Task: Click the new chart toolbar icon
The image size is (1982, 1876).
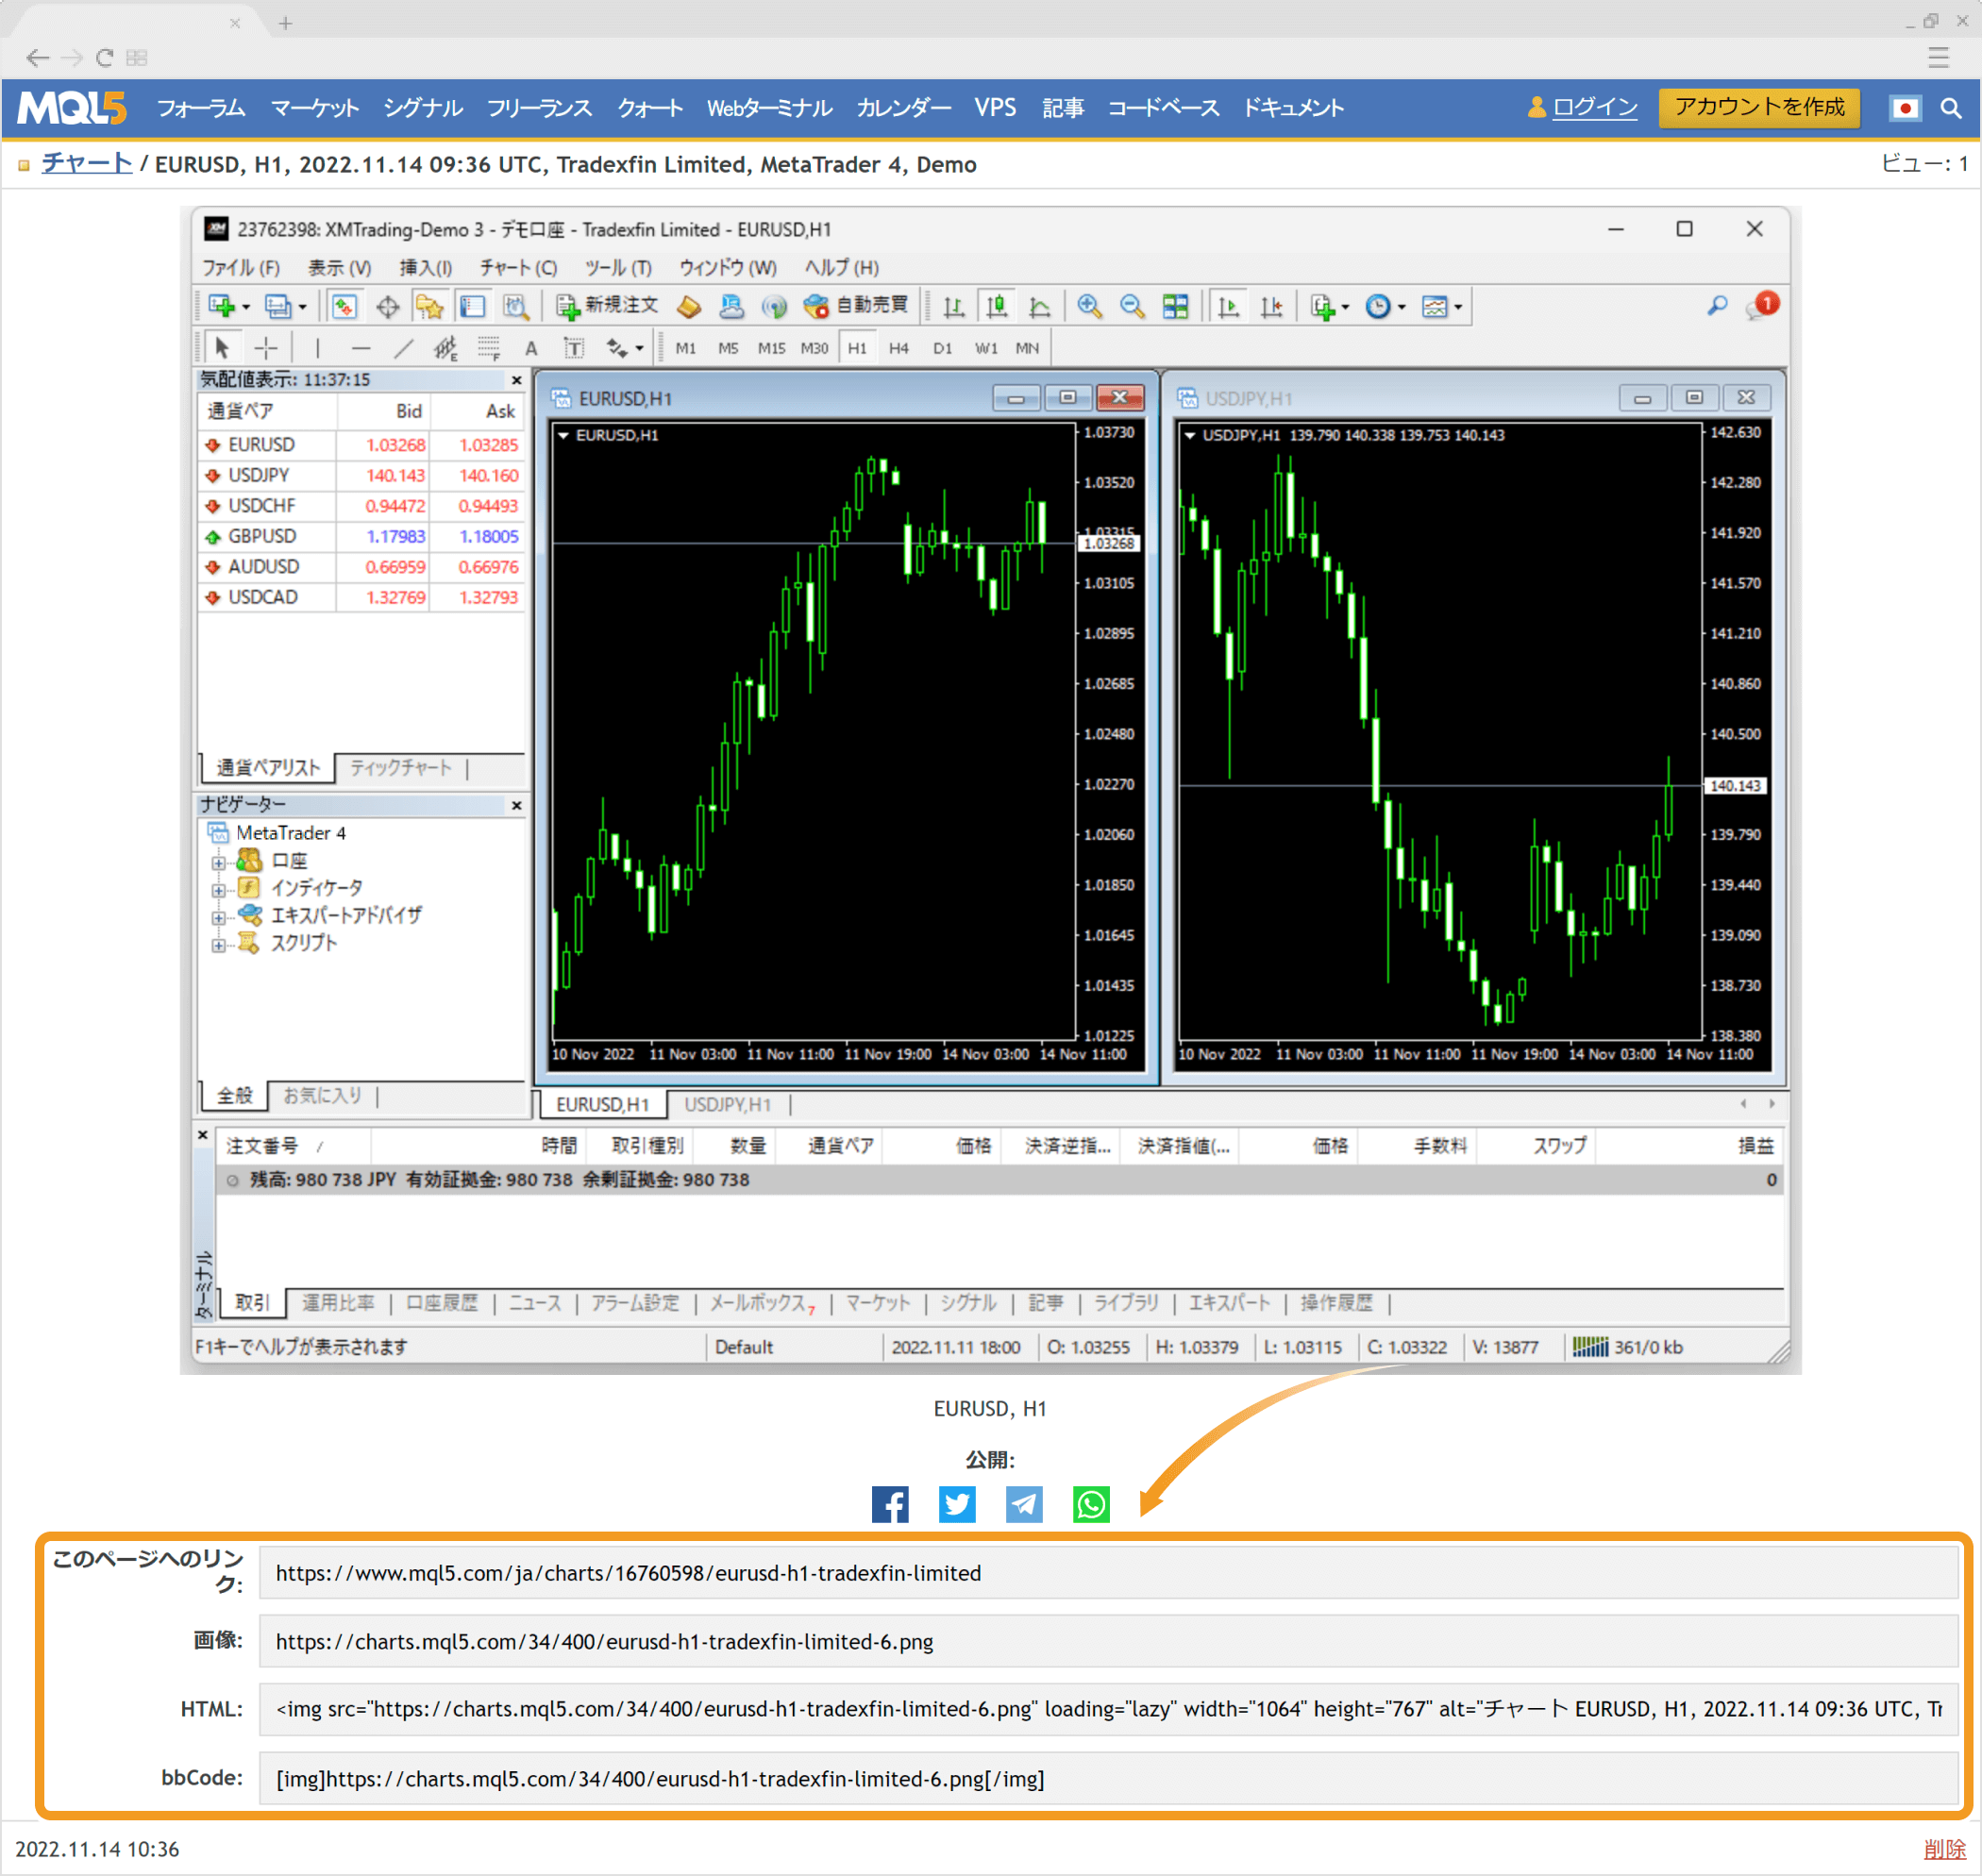Action: [x=222, y=307]
